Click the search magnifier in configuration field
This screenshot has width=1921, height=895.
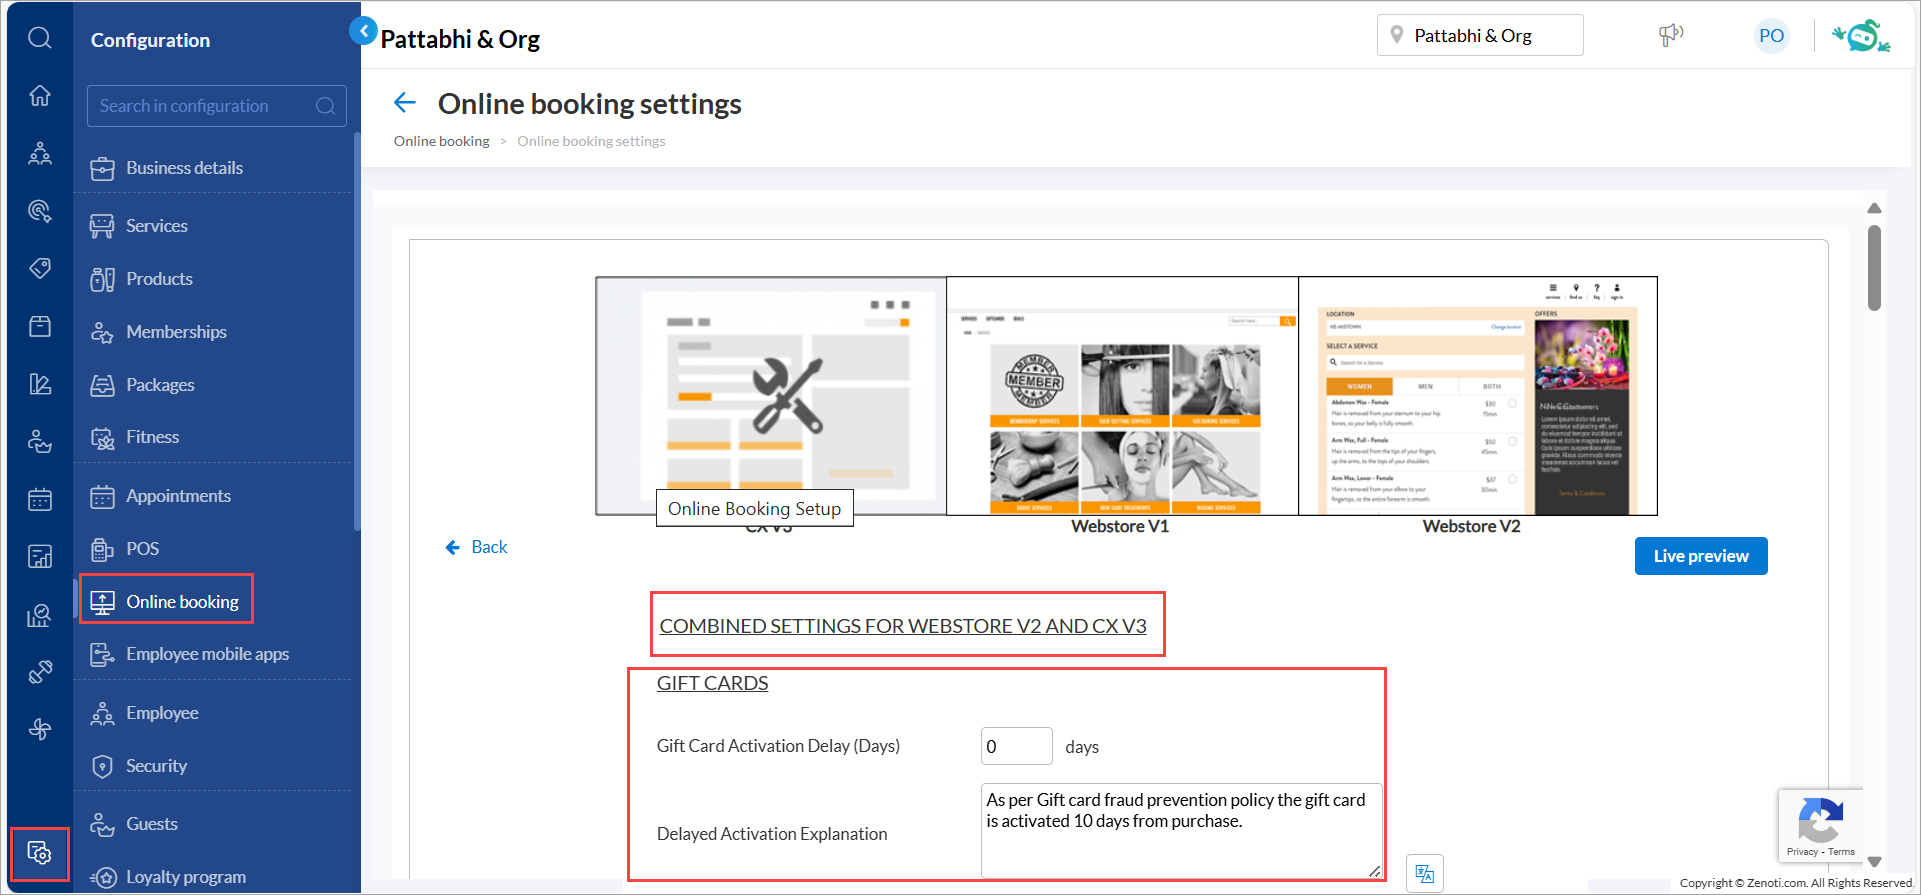click(326, 106)
